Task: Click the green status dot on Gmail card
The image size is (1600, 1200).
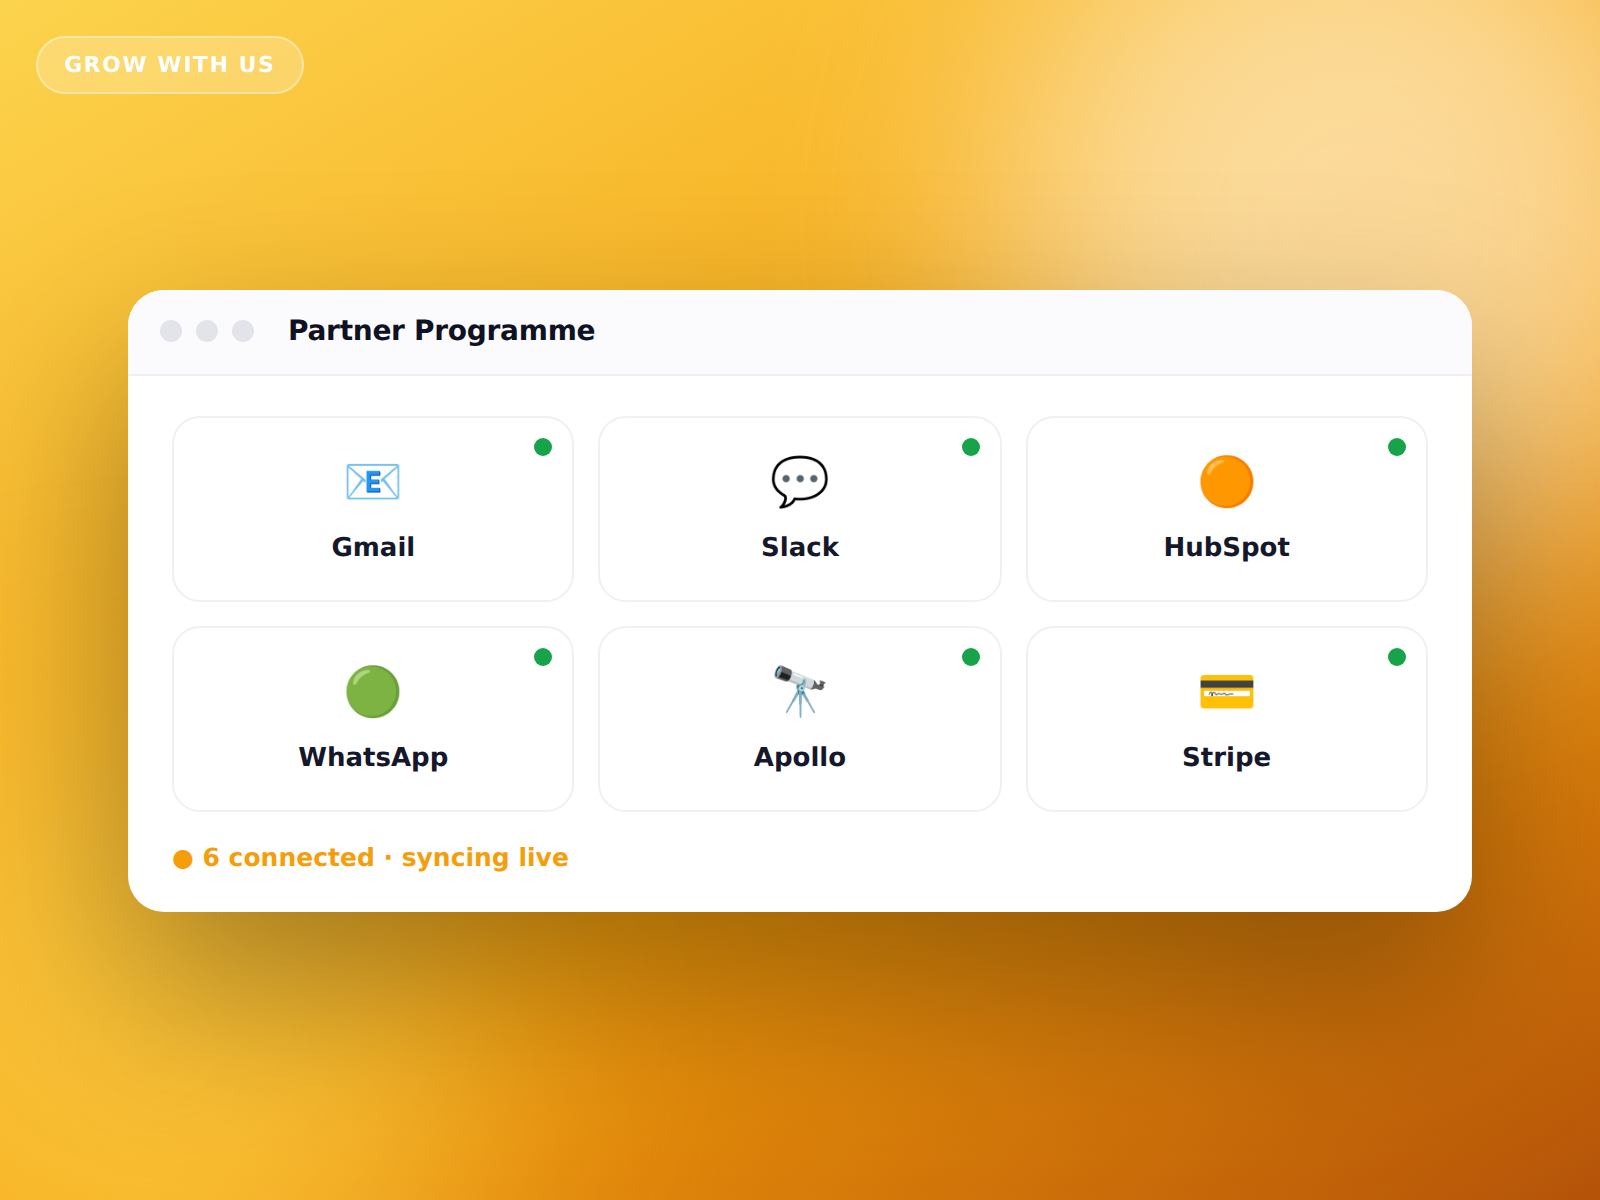Action: [543, 447]
